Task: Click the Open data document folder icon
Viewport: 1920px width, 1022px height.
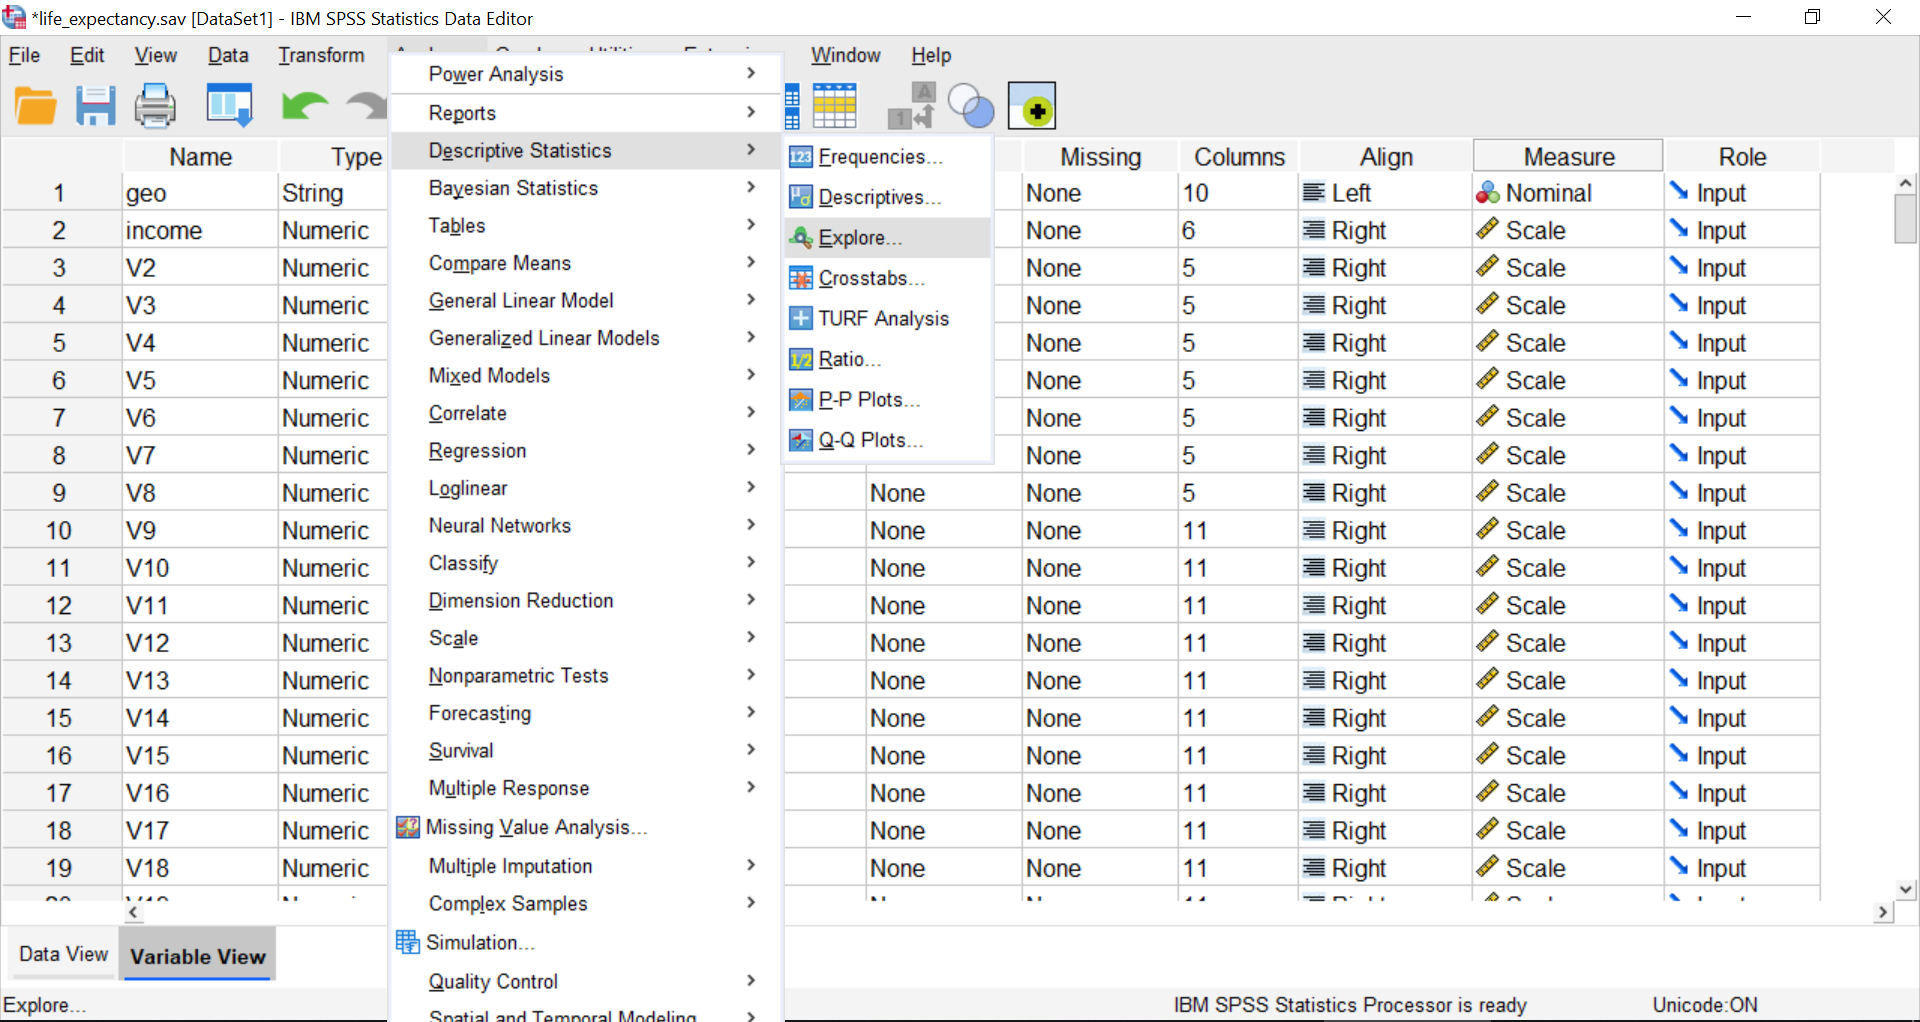Action: click(x=36, y=106)
